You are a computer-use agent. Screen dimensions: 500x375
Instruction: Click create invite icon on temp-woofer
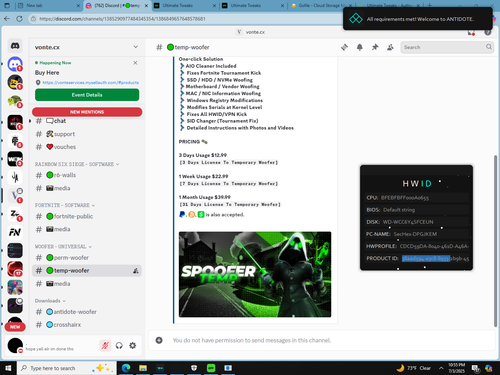[x=136, y=271]
